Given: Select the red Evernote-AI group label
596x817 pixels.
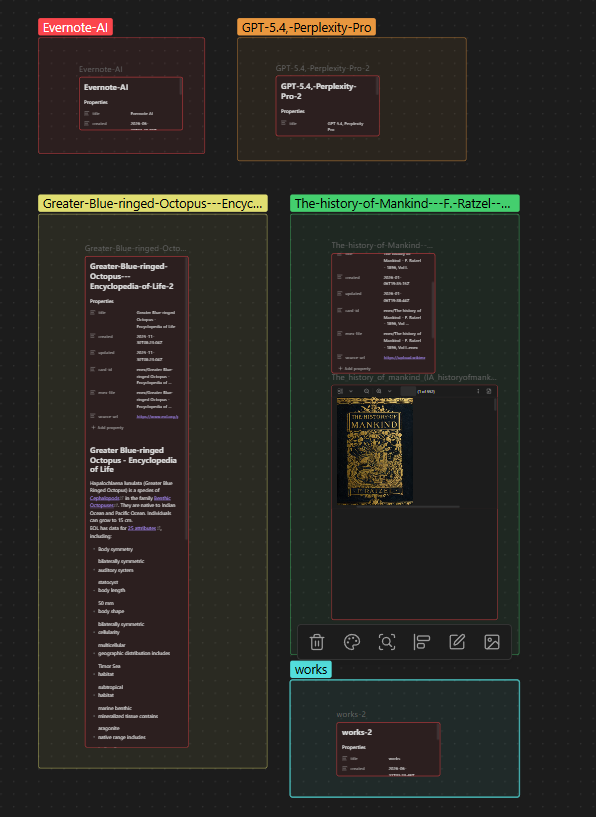Looking at the screenshot, I should pos(75,27).
